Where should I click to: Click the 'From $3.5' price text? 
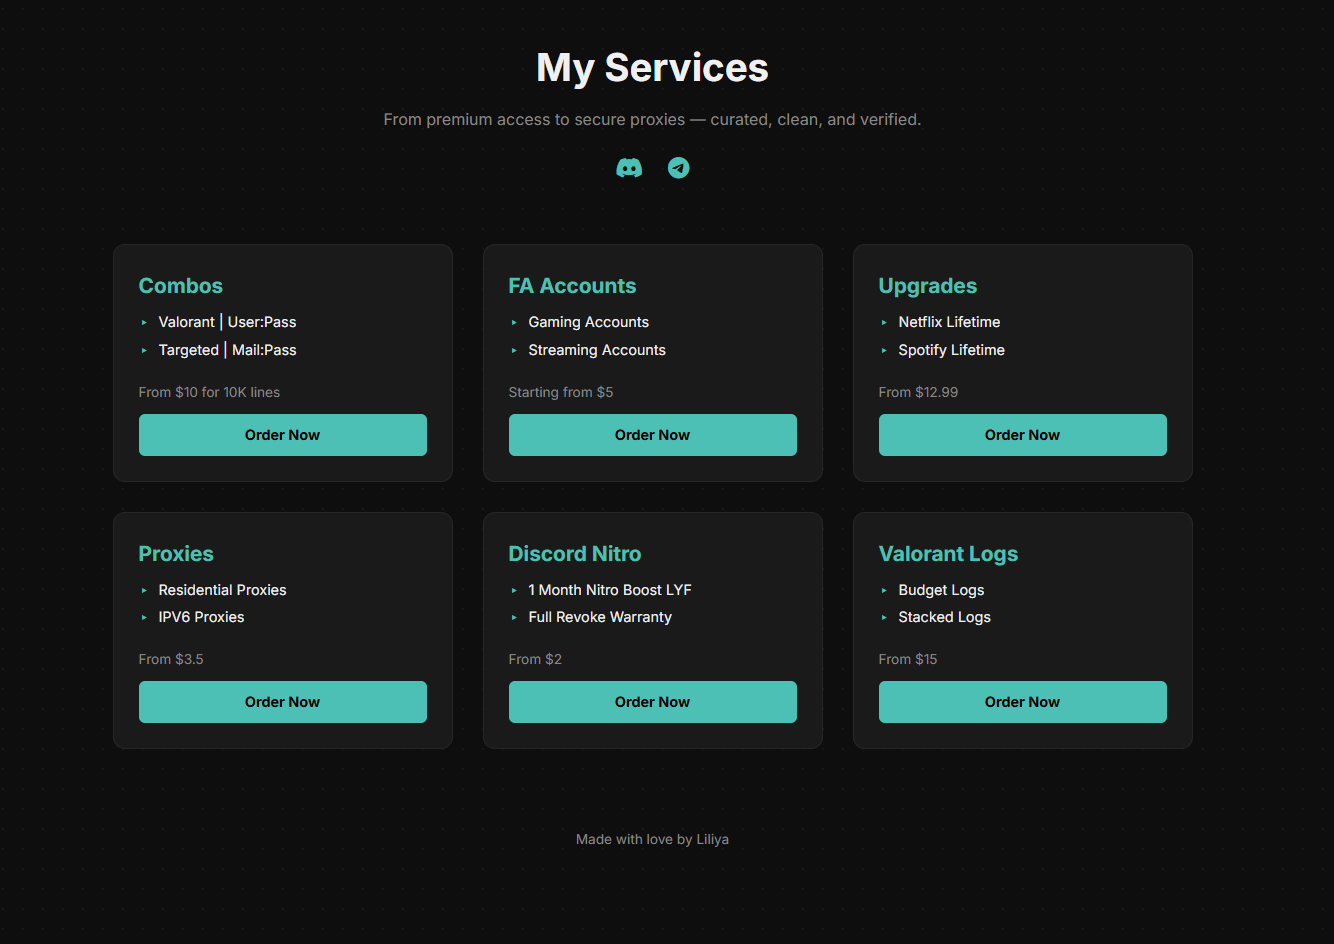point(171,659)
